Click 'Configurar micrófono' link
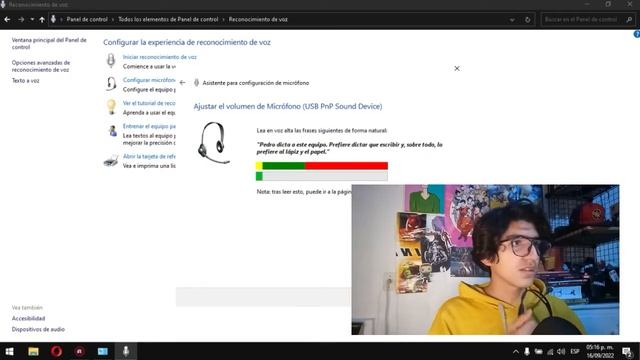This screenshot has height=360, width=640. click(x=149, y=80)
